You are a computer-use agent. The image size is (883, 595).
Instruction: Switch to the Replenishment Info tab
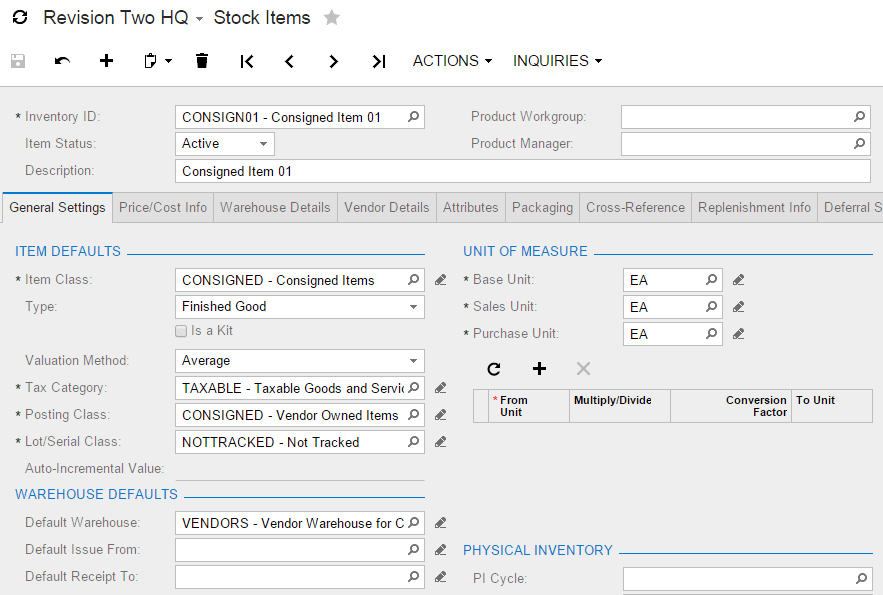(x=754, y=208)
